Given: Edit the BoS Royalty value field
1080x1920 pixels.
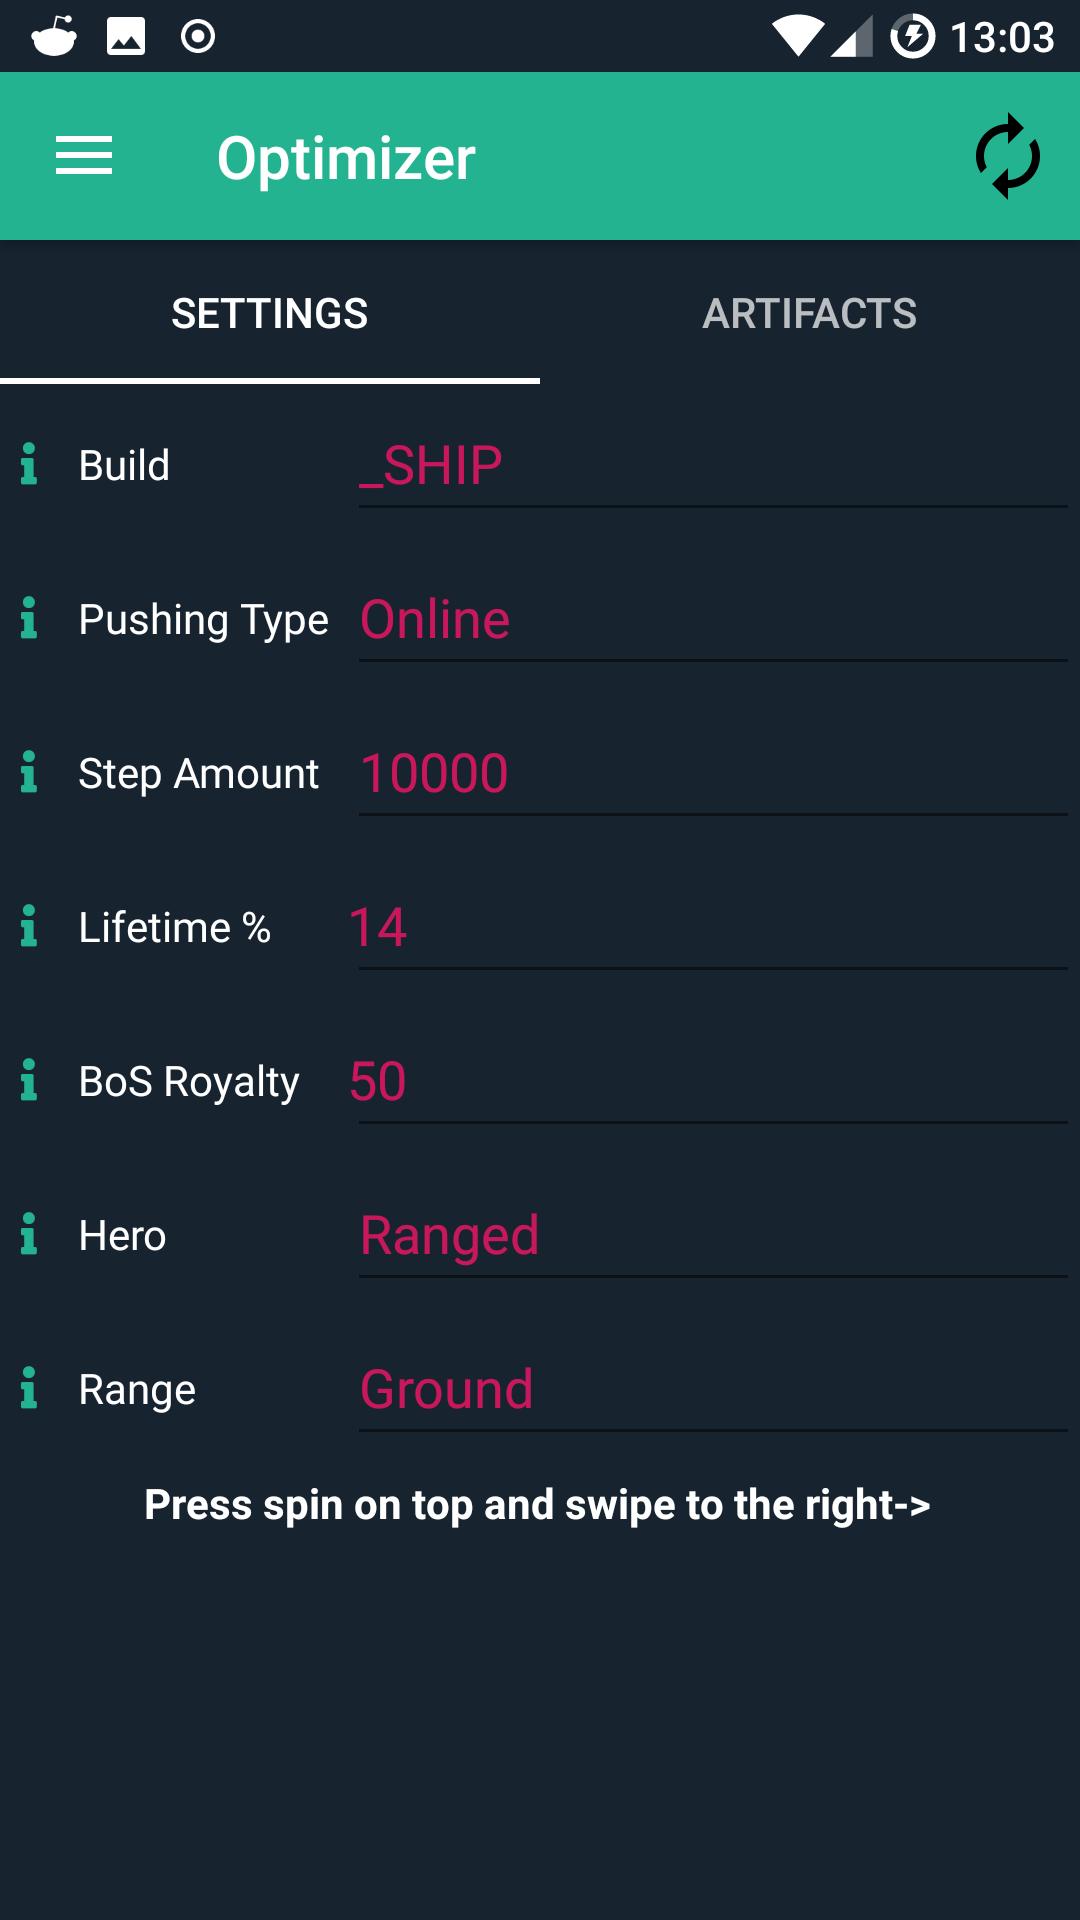Looking at the screenshot, I should click(712, 1082).
